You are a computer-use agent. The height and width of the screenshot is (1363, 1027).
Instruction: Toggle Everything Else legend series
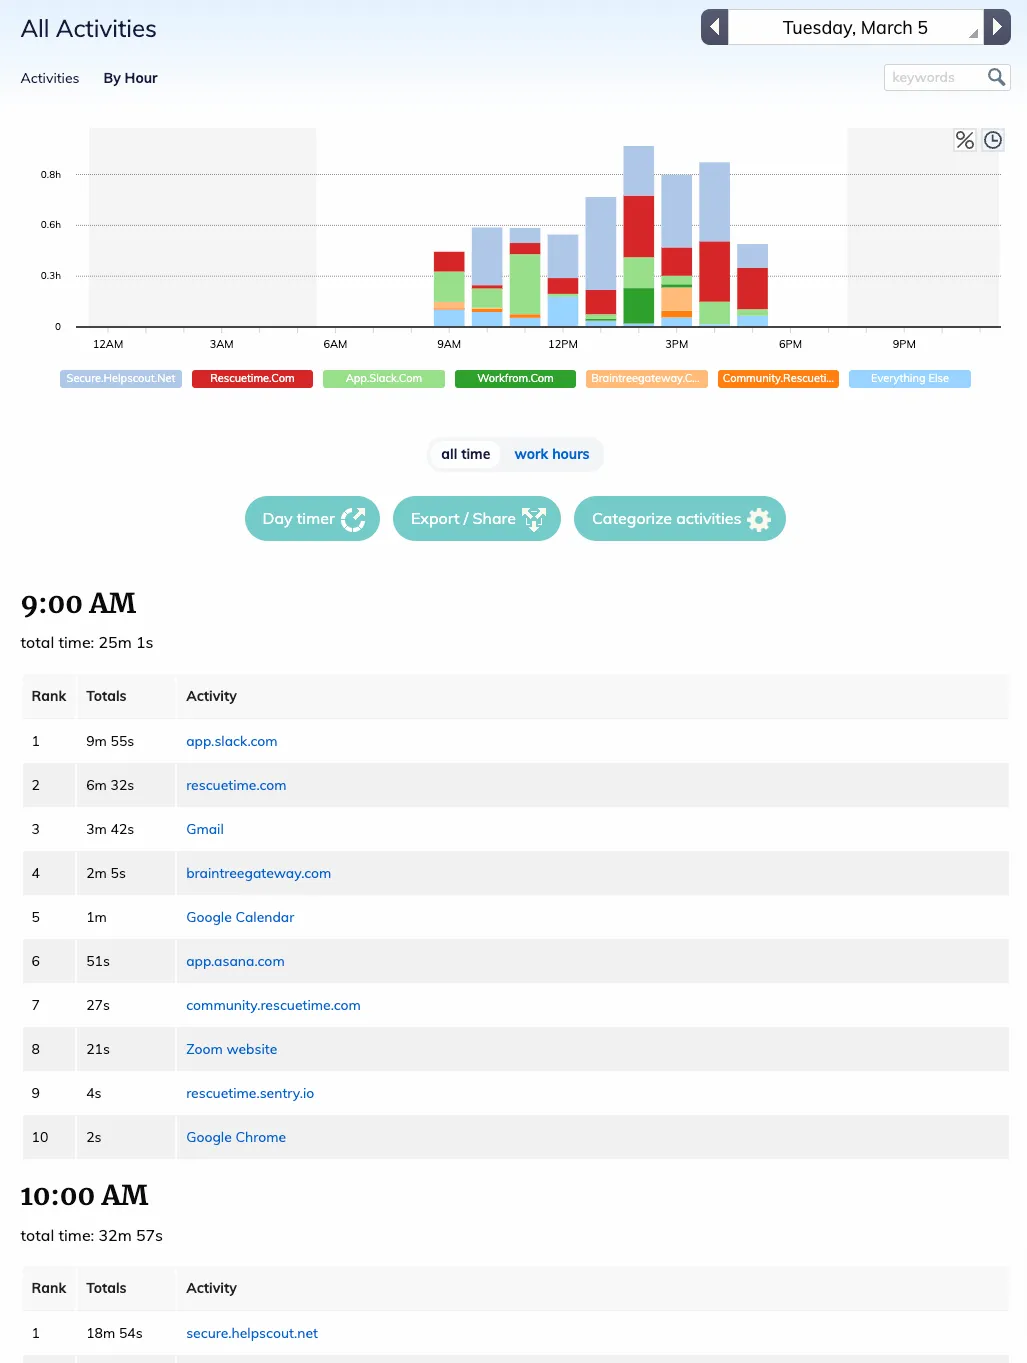[910, 379]
